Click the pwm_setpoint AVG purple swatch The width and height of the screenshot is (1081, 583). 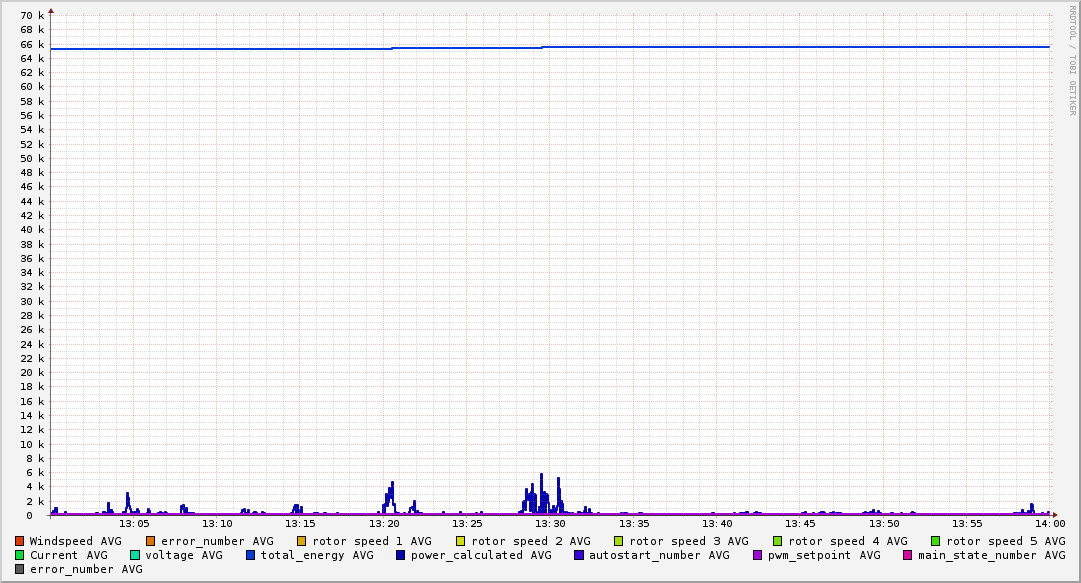757,555
